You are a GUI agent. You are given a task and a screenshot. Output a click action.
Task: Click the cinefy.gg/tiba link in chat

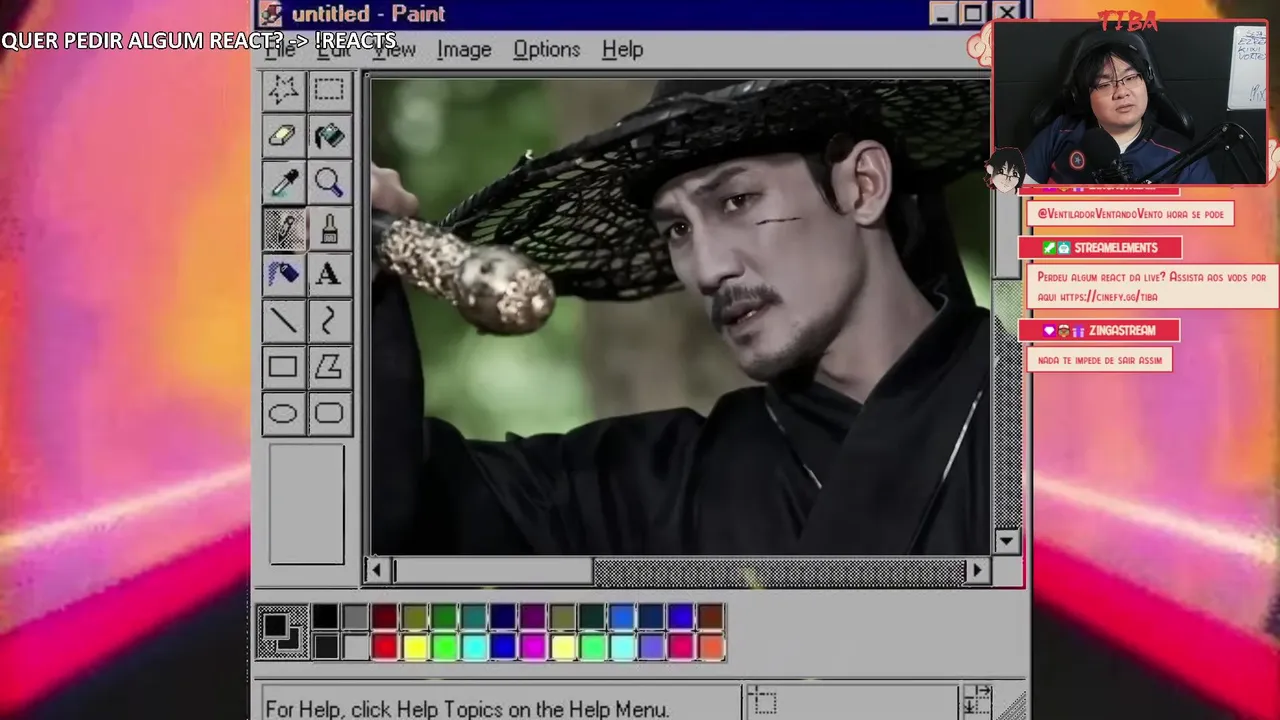coord(1109,297)
